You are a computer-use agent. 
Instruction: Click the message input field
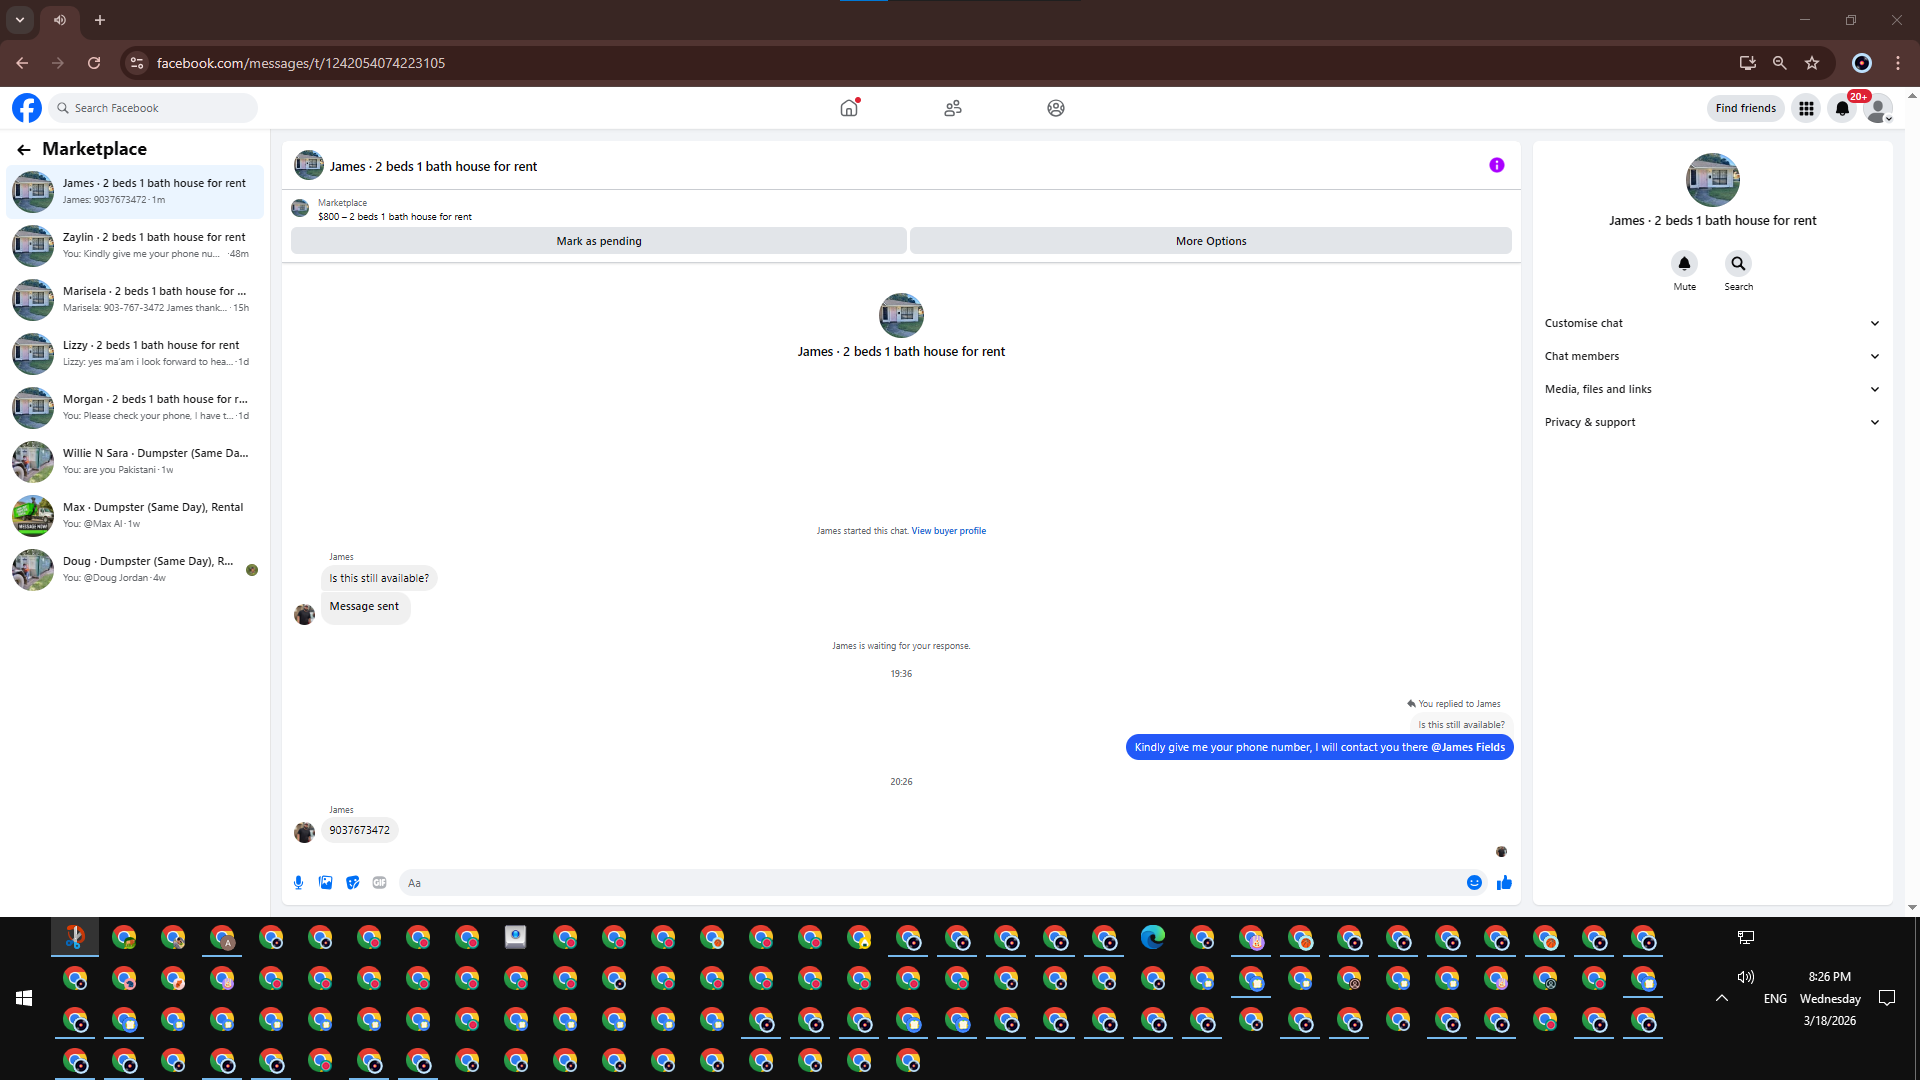[x=930, y=883]
